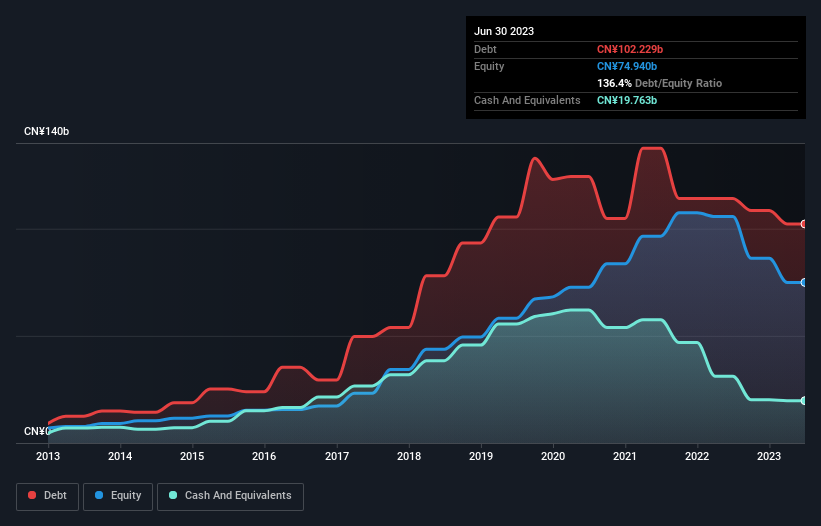Select the blue Equity endpoint marker
Screen dimensions: 821x526
pyautogui.click(x=804, y=283)
